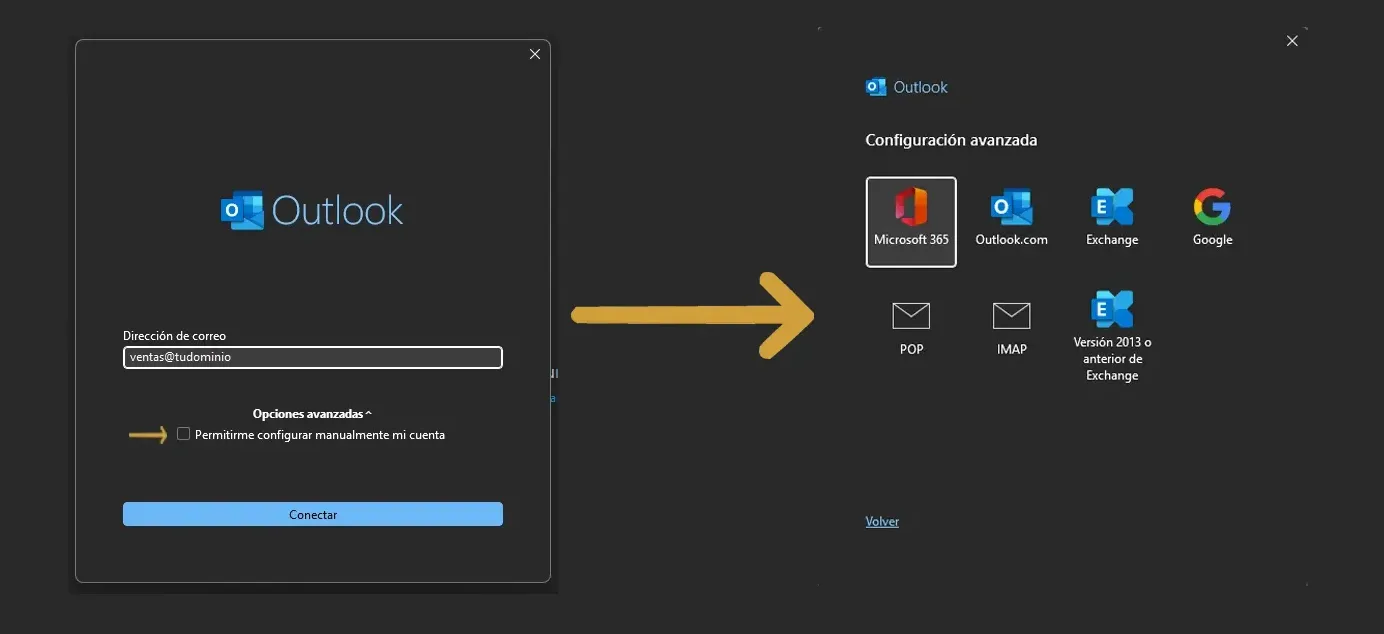The width and height of the screenshot is (1384, 634).
Task: Choose the IMAP protocol envelope icon
Action: pos(1011,315)
